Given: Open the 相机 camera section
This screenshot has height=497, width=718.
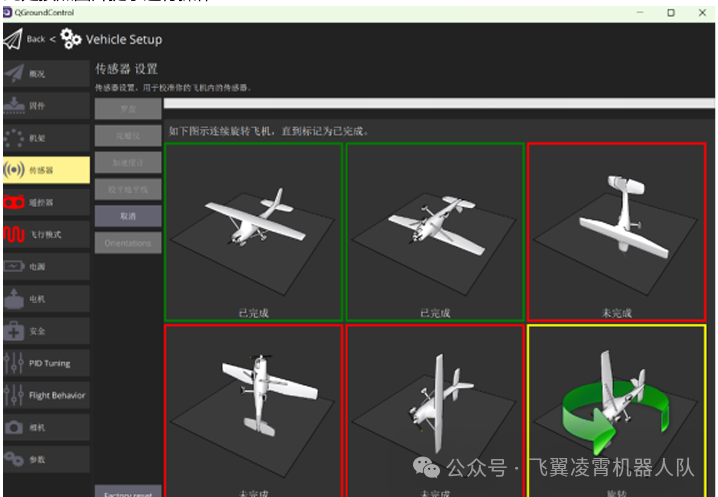Looking at the screenshot, I should click(x=45, y=428).
